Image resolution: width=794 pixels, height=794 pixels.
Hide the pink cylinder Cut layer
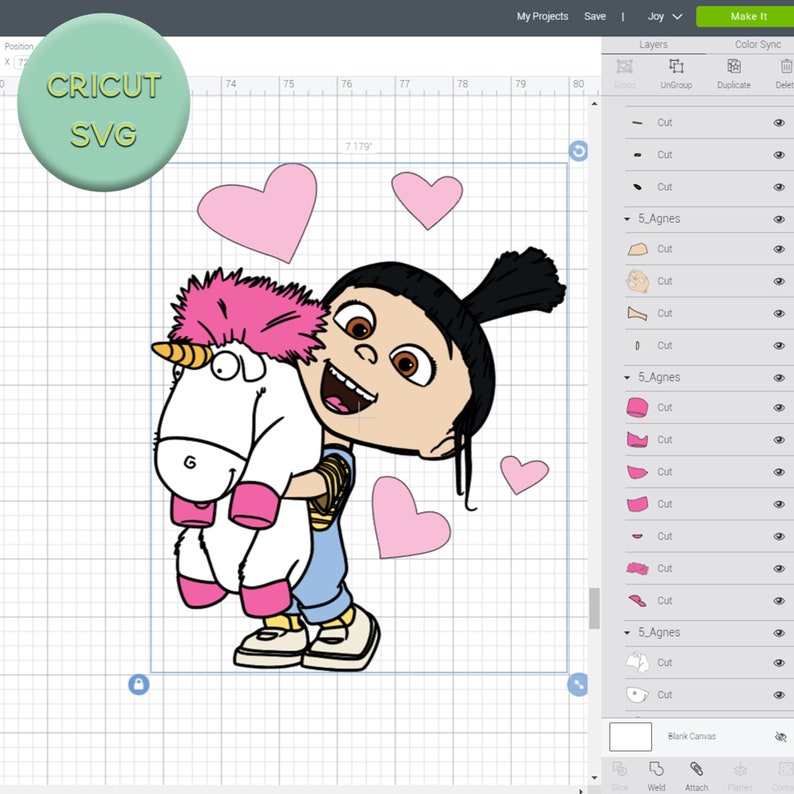pyautogui.click(x=779, y=408)
